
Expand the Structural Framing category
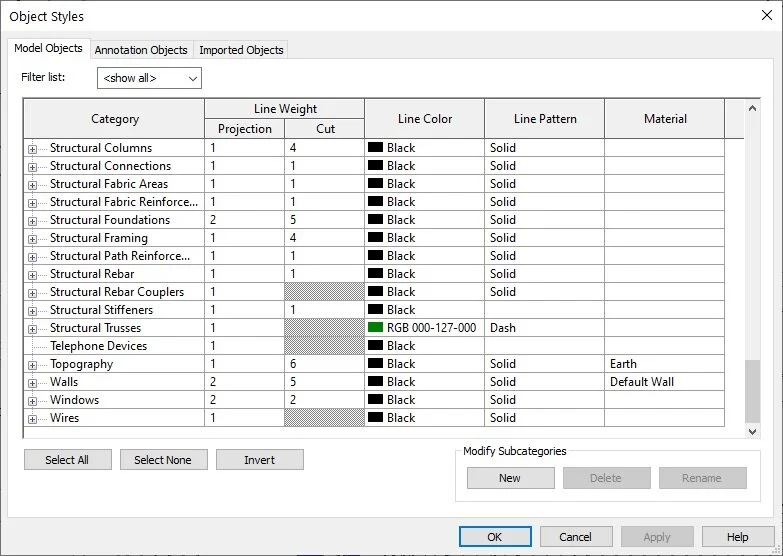[32, 239]
